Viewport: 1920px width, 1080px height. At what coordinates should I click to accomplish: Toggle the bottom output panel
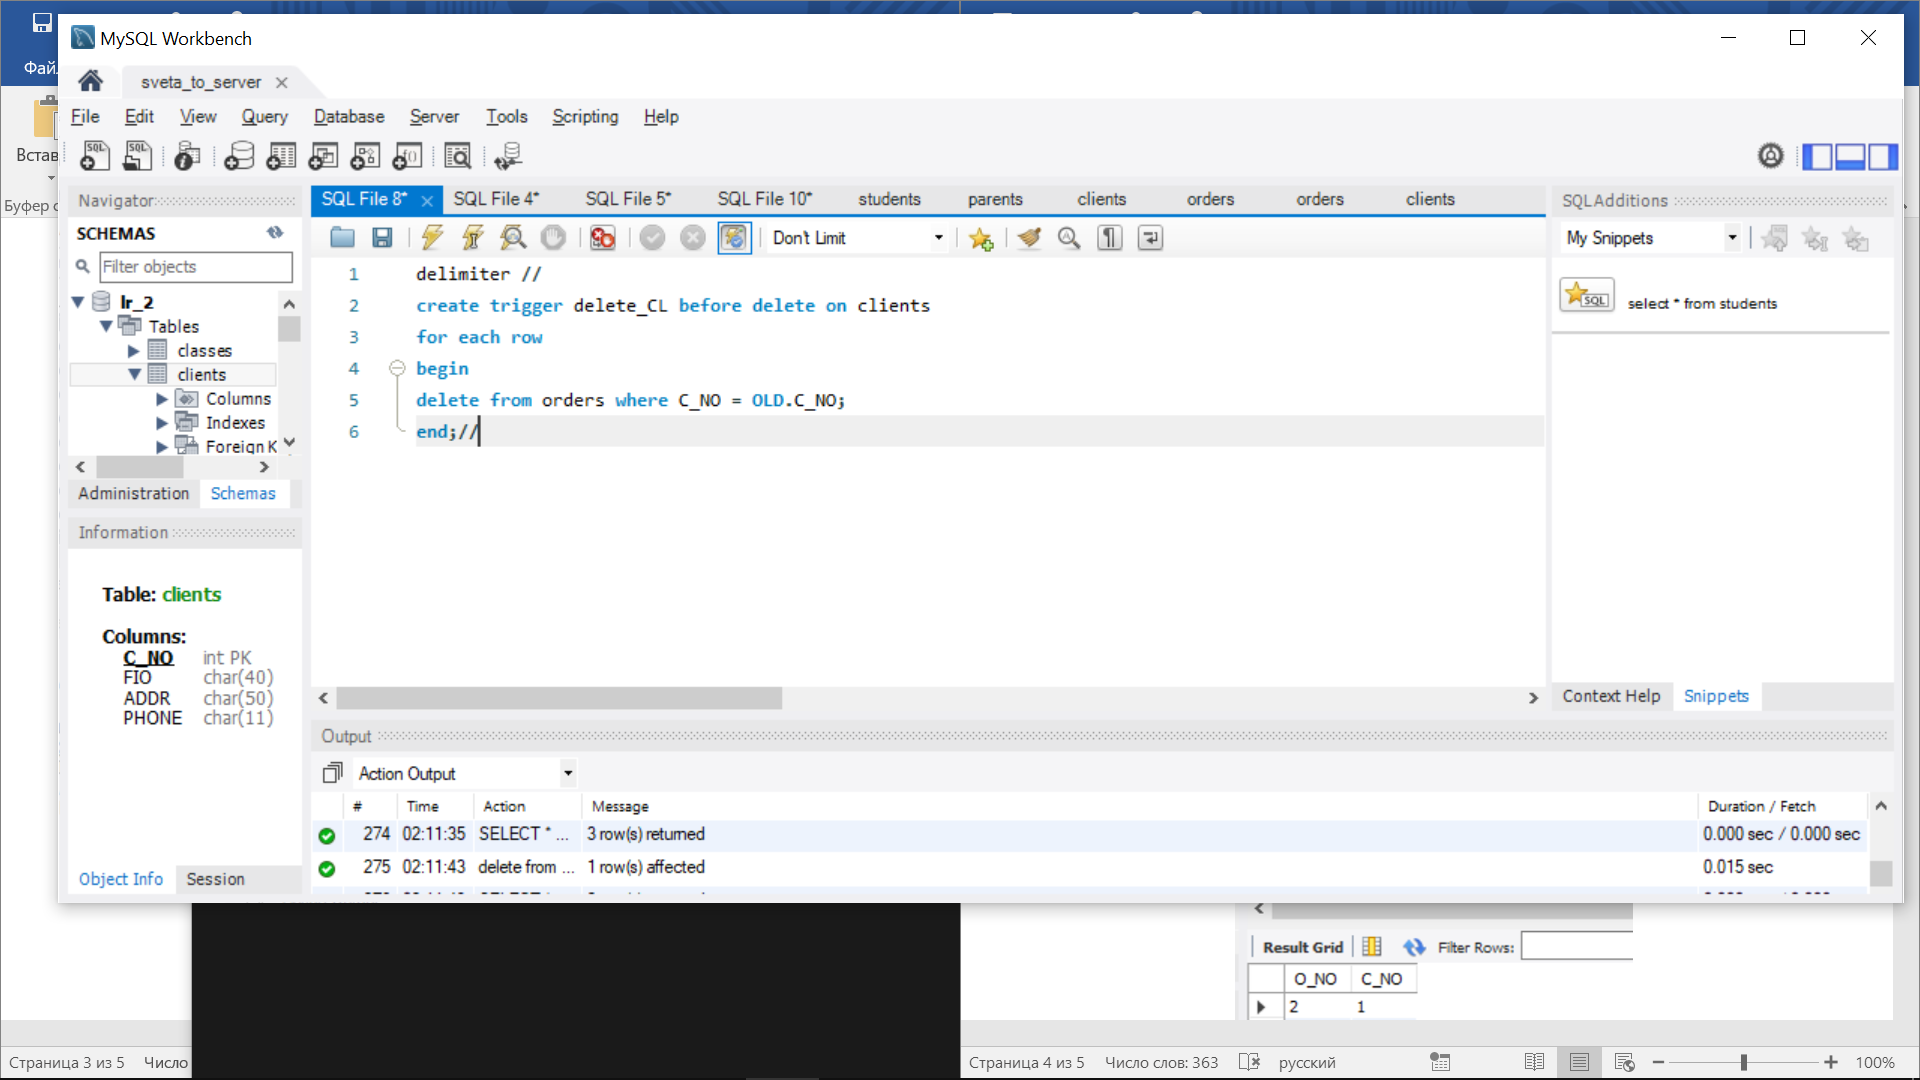[1850, 157]
